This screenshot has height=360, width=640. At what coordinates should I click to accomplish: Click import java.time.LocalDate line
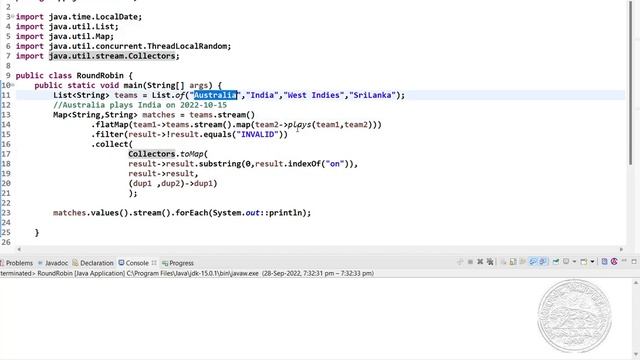click(x=79, y=17)
